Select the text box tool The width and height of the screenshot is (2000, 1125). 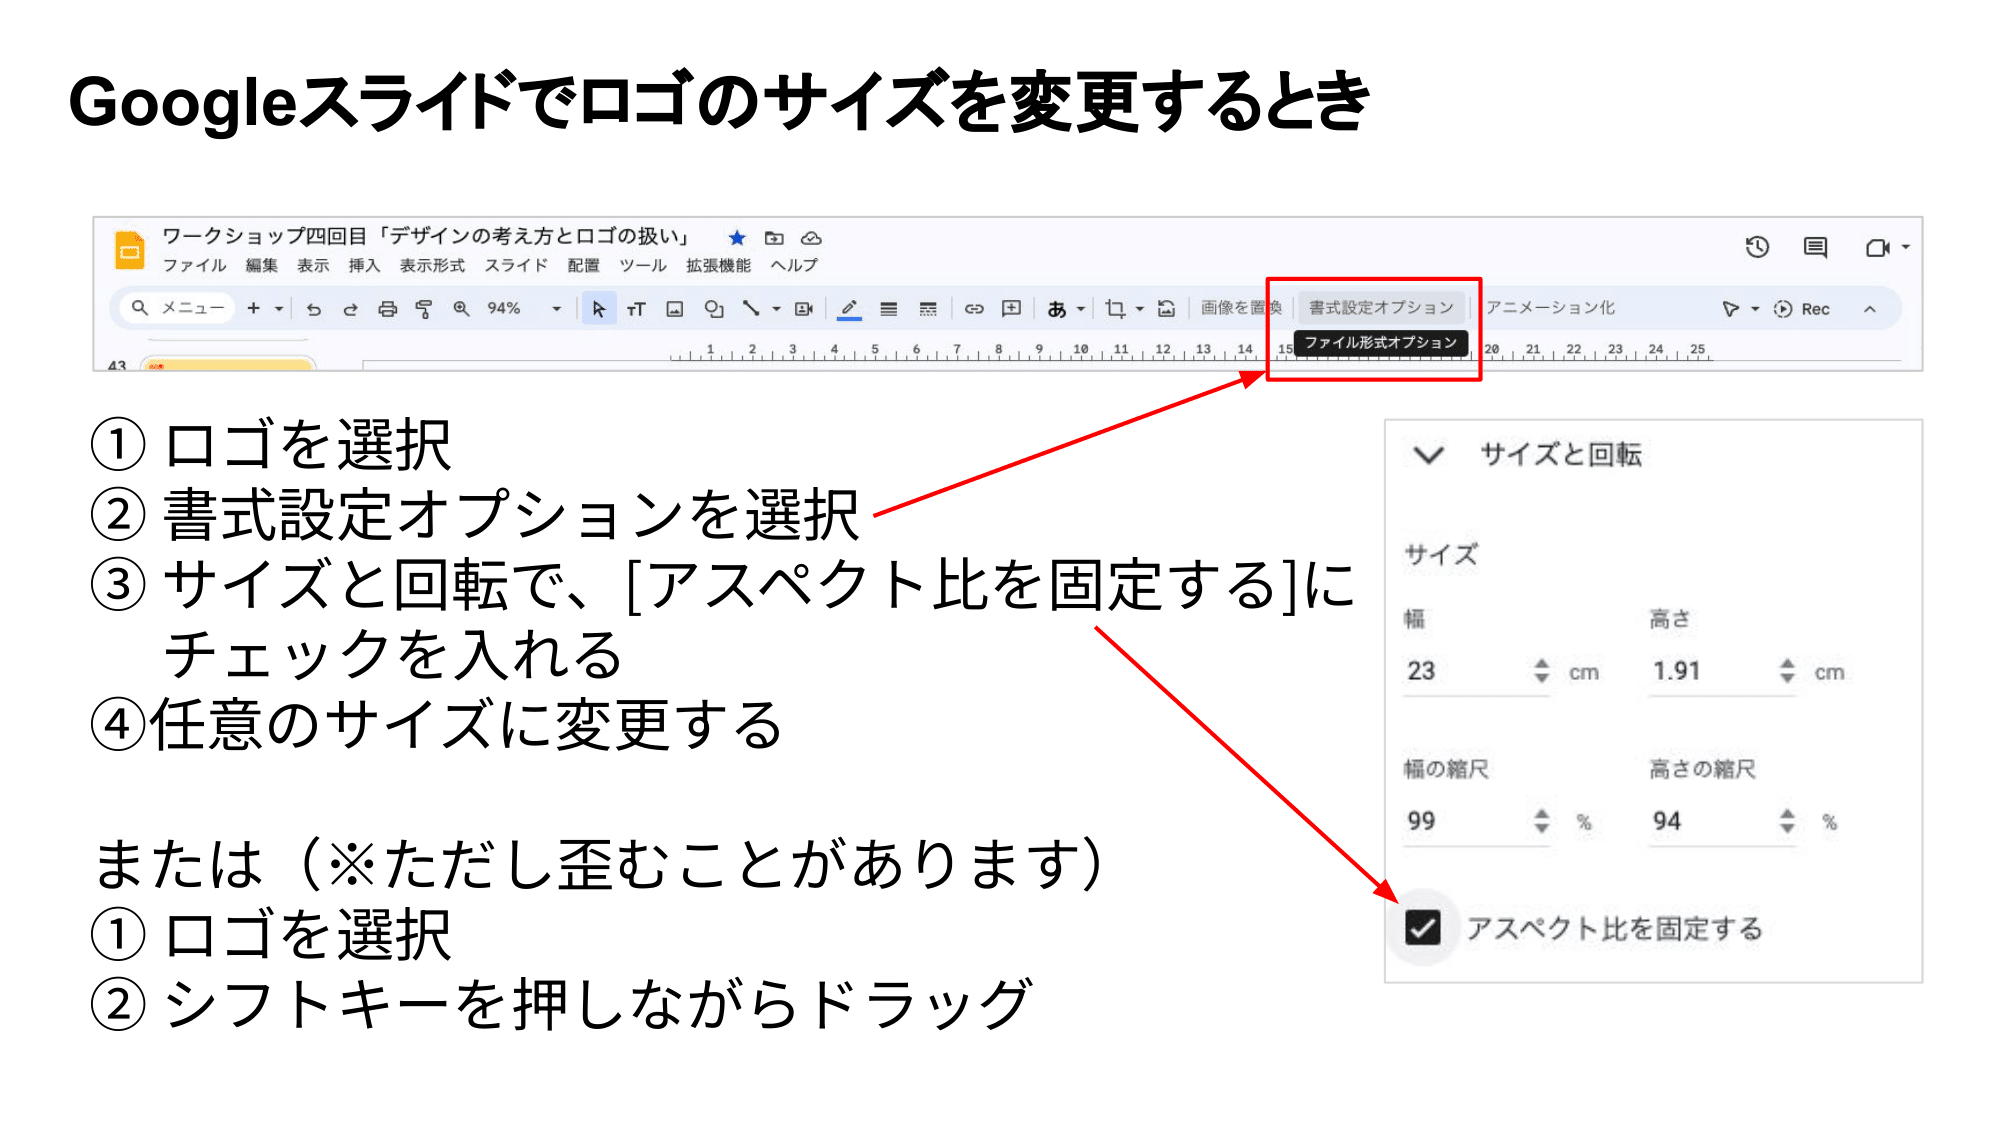pyautogui.click(x=636, y=309)
